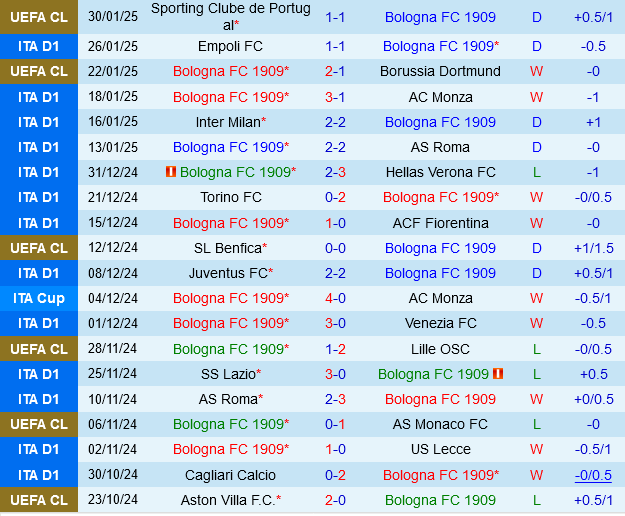Open the 4-0 score against AC Monza

coord(335,298)
